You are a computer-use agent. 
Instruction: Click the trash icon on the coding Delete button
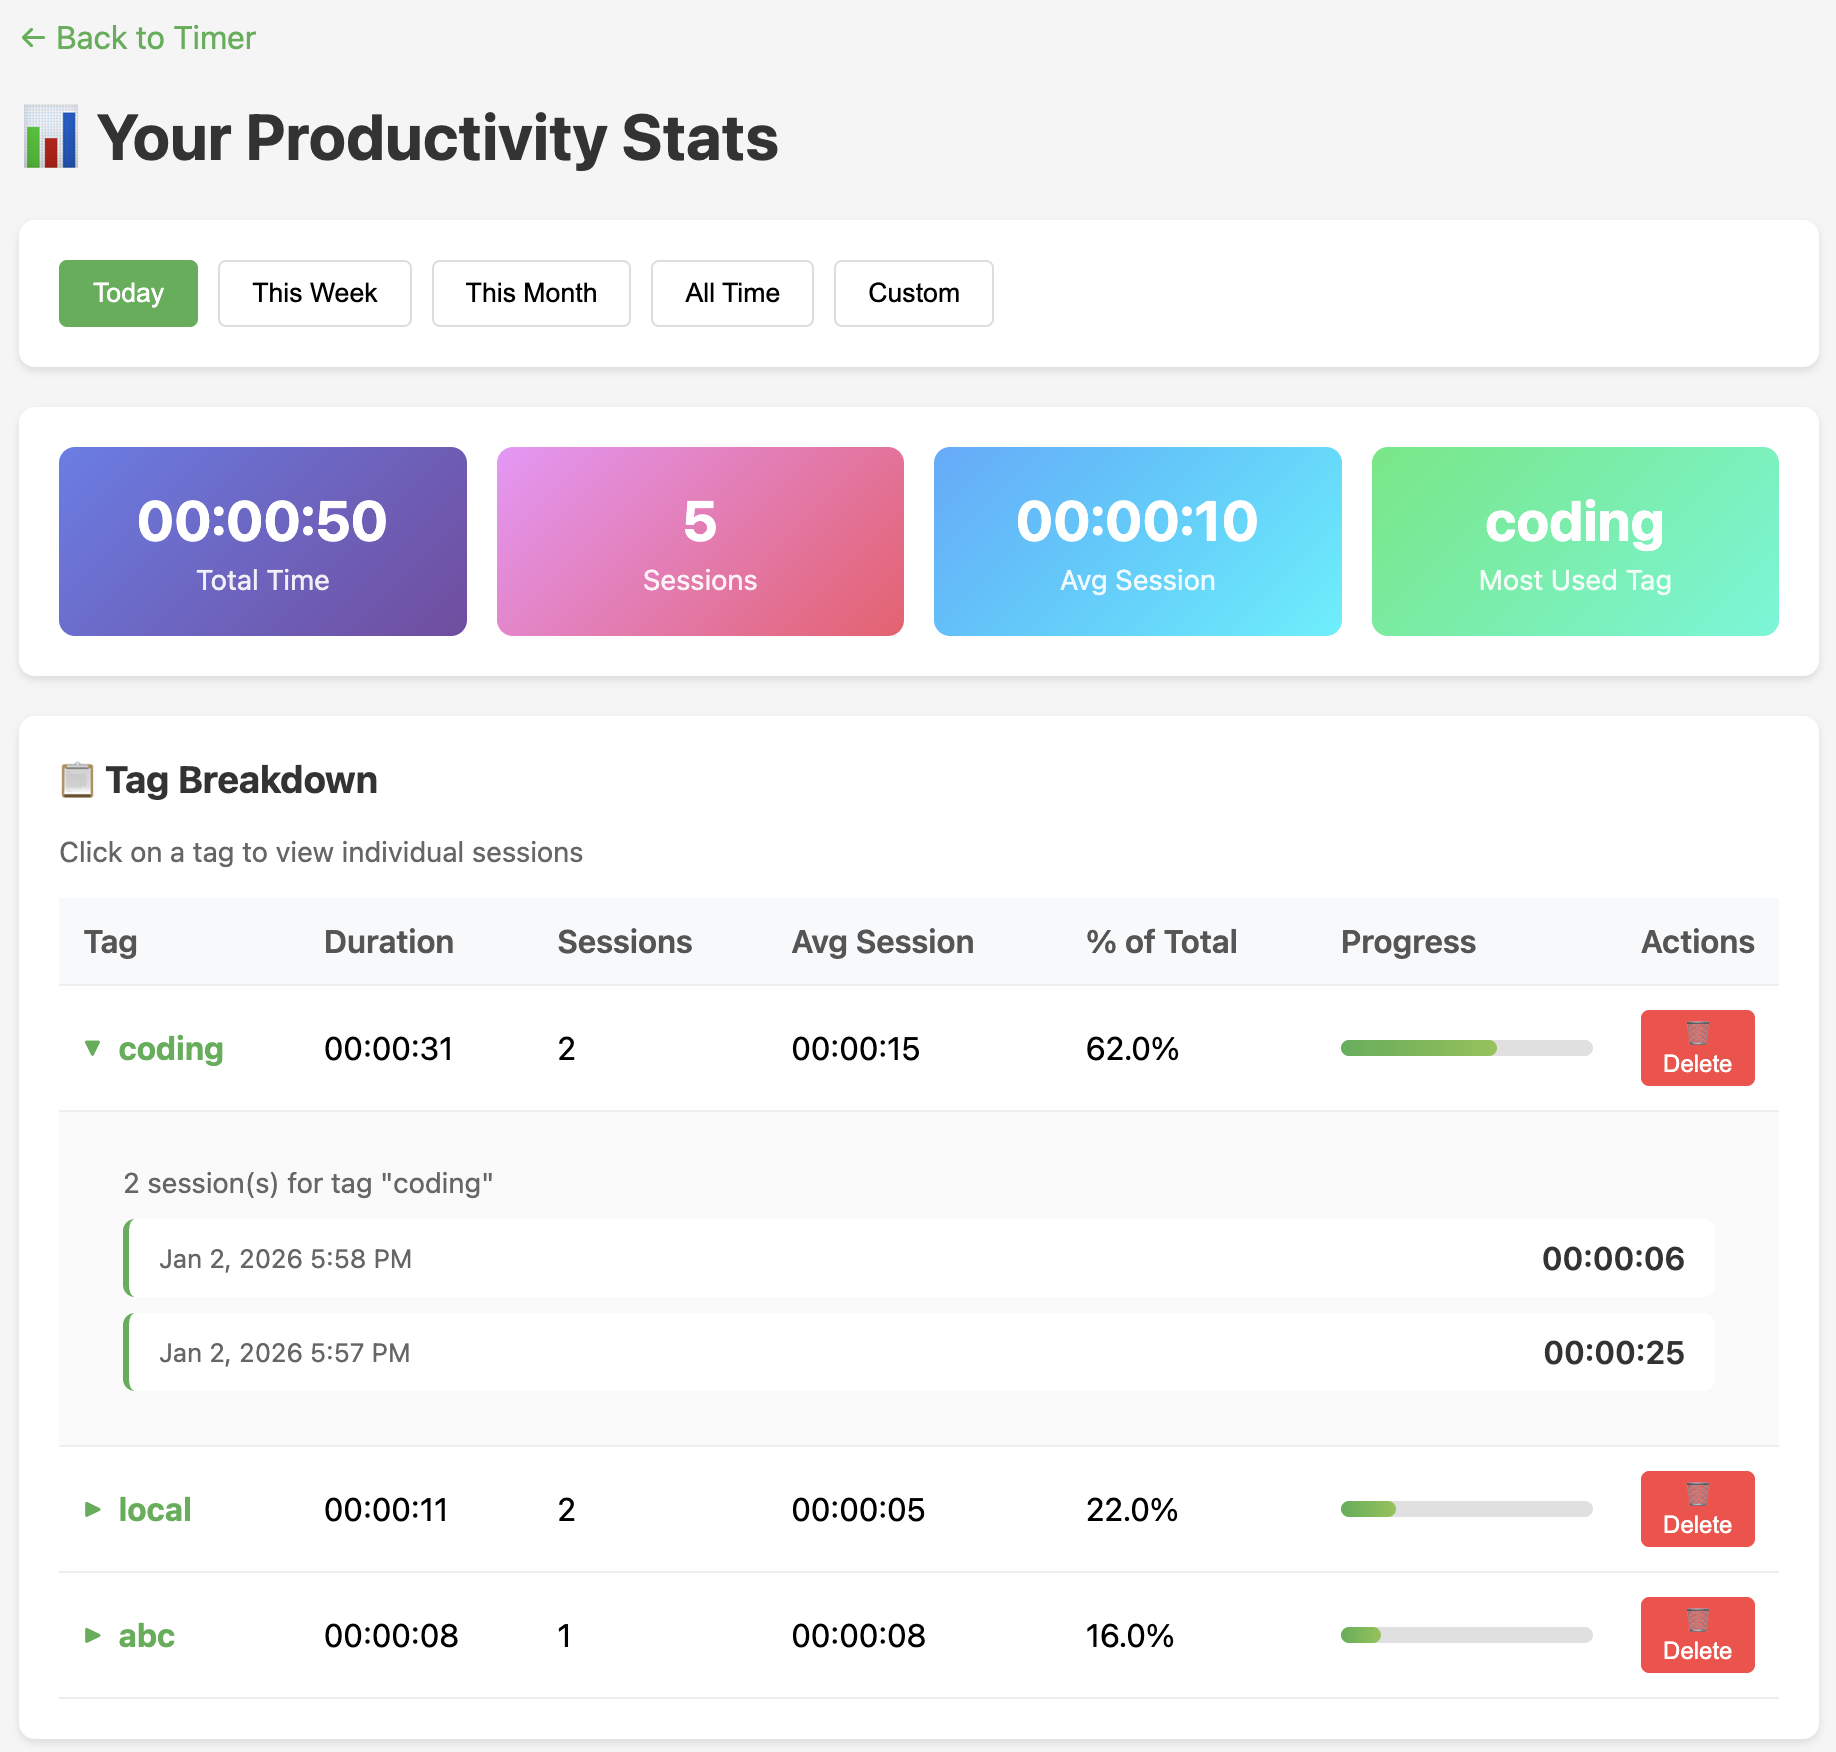point(1696,1031)
